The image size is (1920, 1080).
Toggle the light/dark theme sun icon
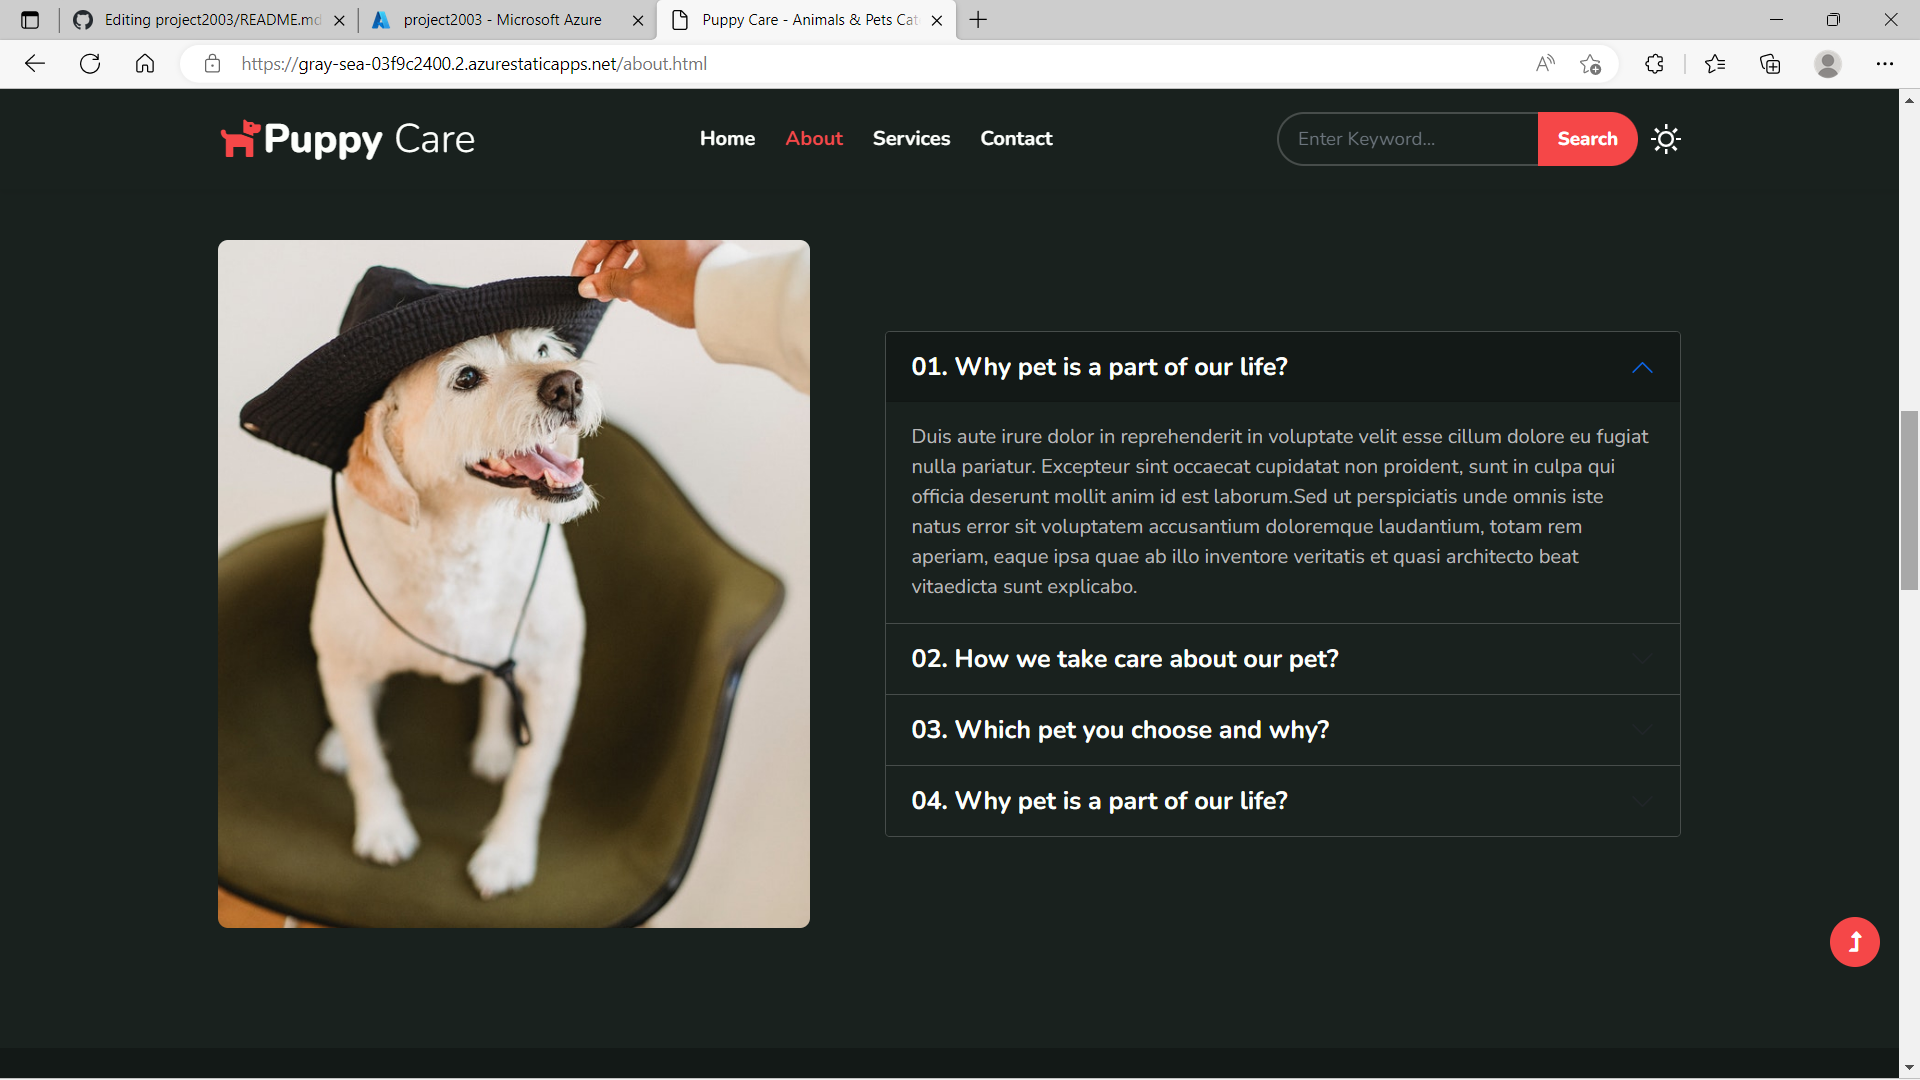1665,139
